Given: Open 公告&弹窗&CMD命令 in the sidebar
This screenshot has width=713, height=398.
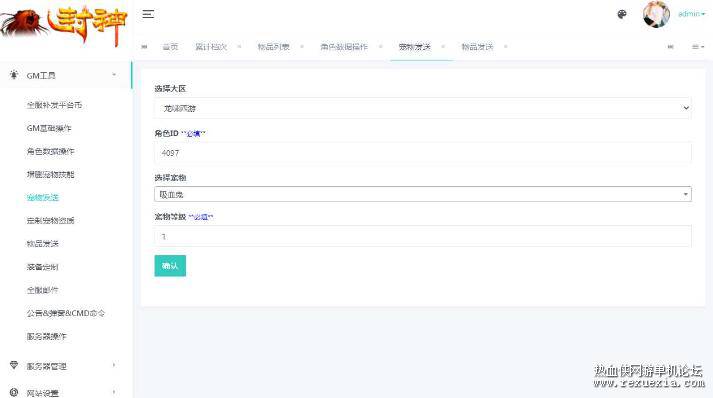Looking at the screenshot, I should pyautogui.click(x=66, y=313).
